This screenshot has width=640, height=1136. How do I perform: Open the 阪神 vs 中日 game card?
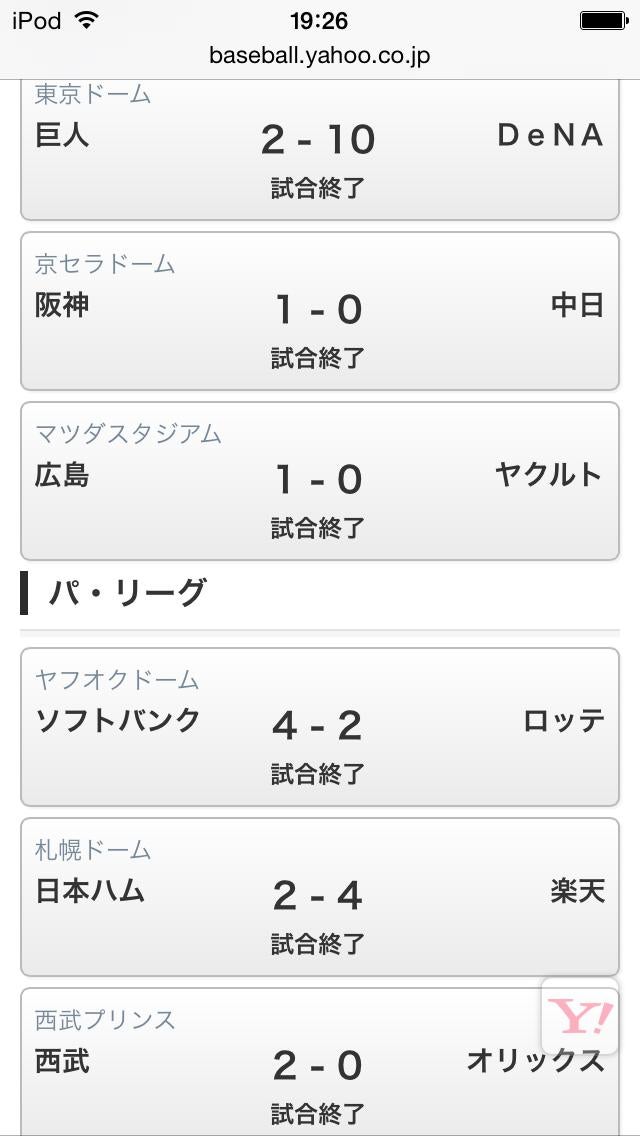(320, 311)
